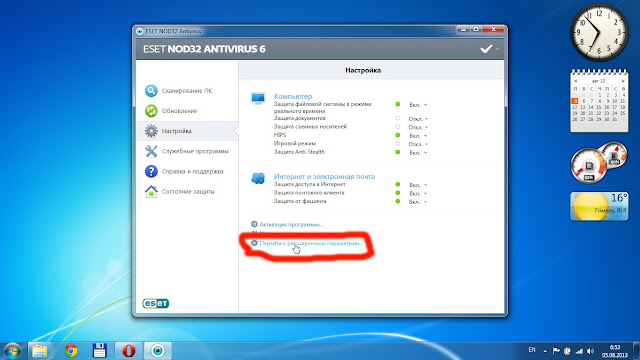Viewport: 640px width, 360px height.
Task: Click the EN language indicator
Action: point(532,350)
